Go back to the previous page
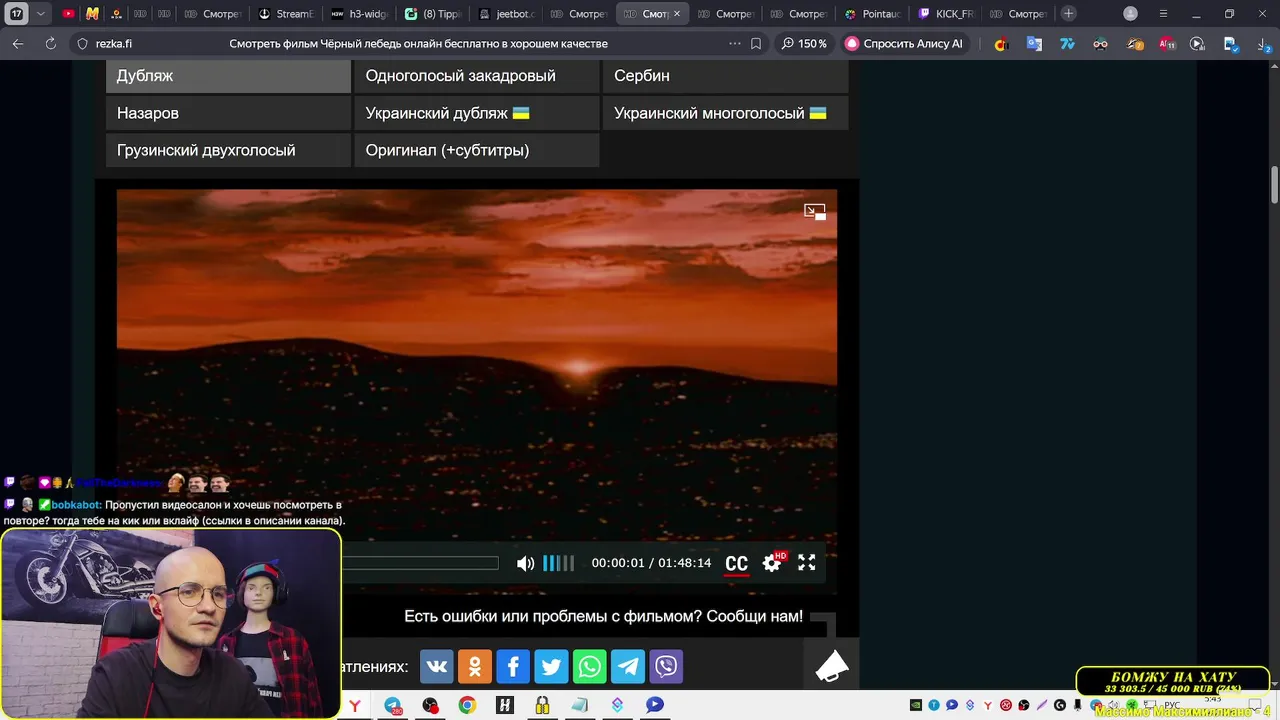 tap(18, 44)
